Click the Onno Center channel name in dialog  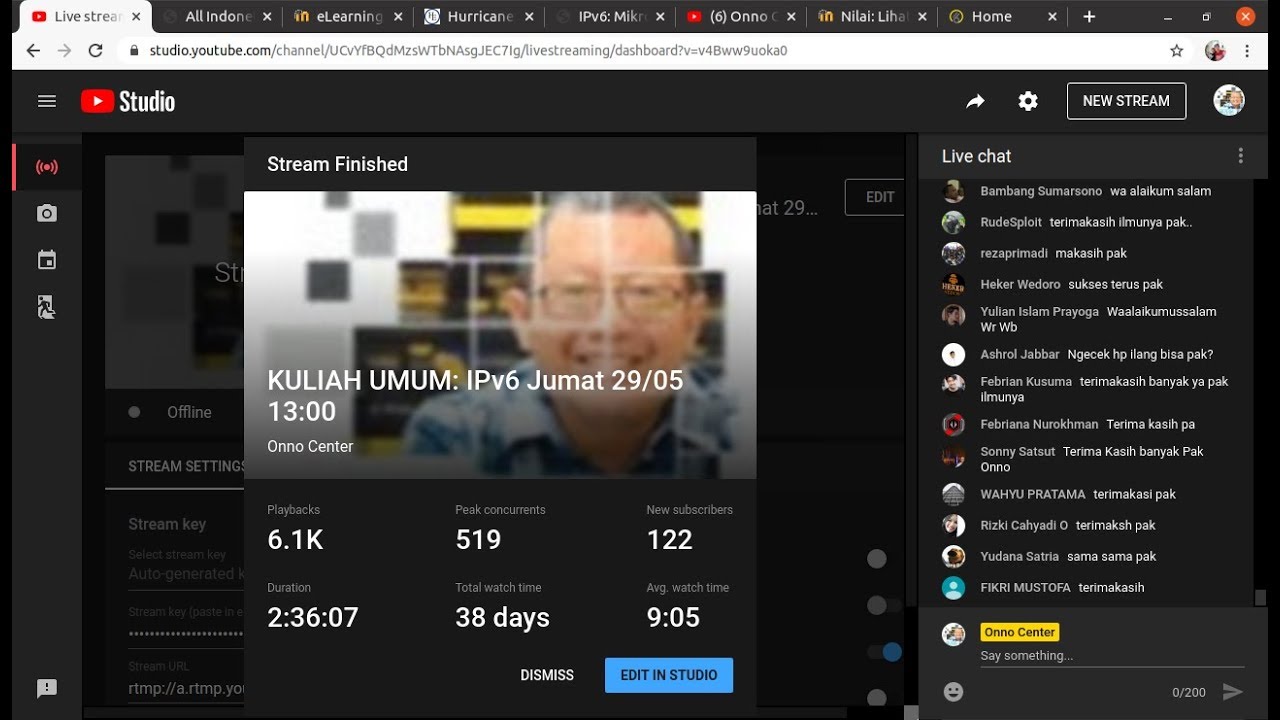[x=310, y=447]
